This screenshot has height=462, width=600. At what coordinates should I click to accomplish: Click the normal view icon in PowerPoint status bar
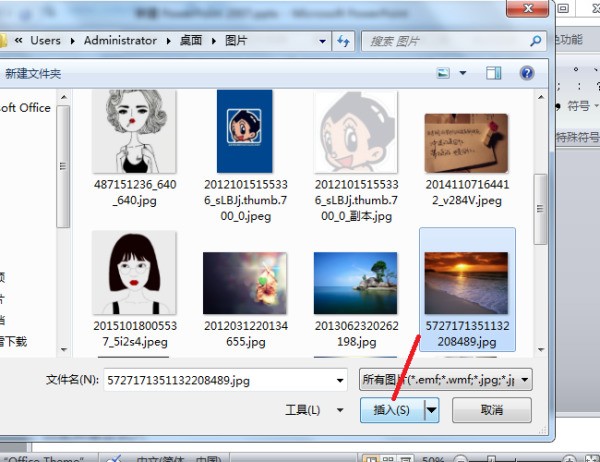pos(370,459)
